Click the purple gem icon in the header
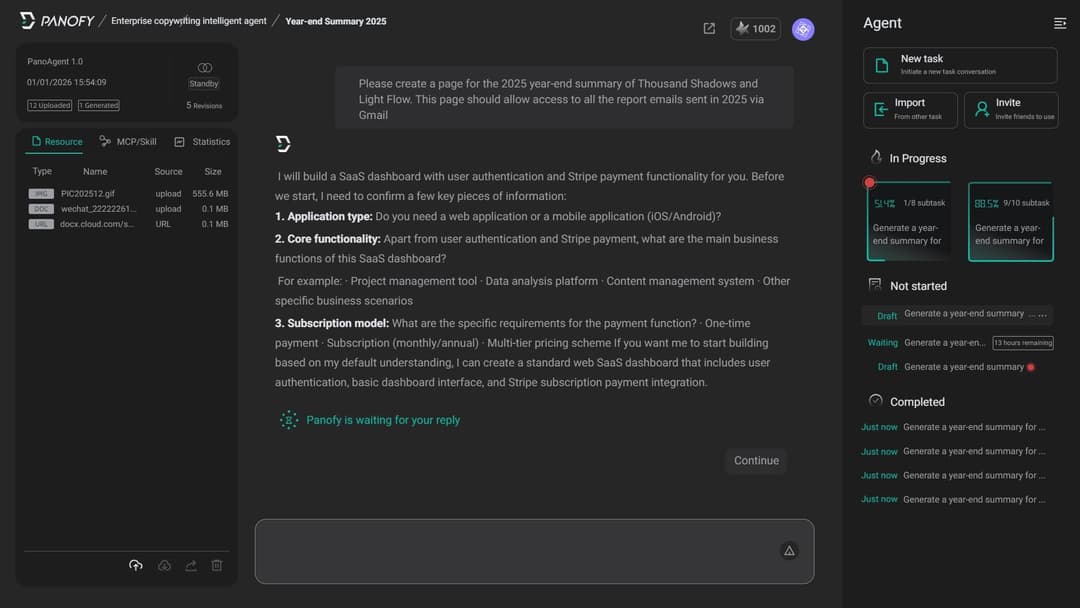 (803, 29)
